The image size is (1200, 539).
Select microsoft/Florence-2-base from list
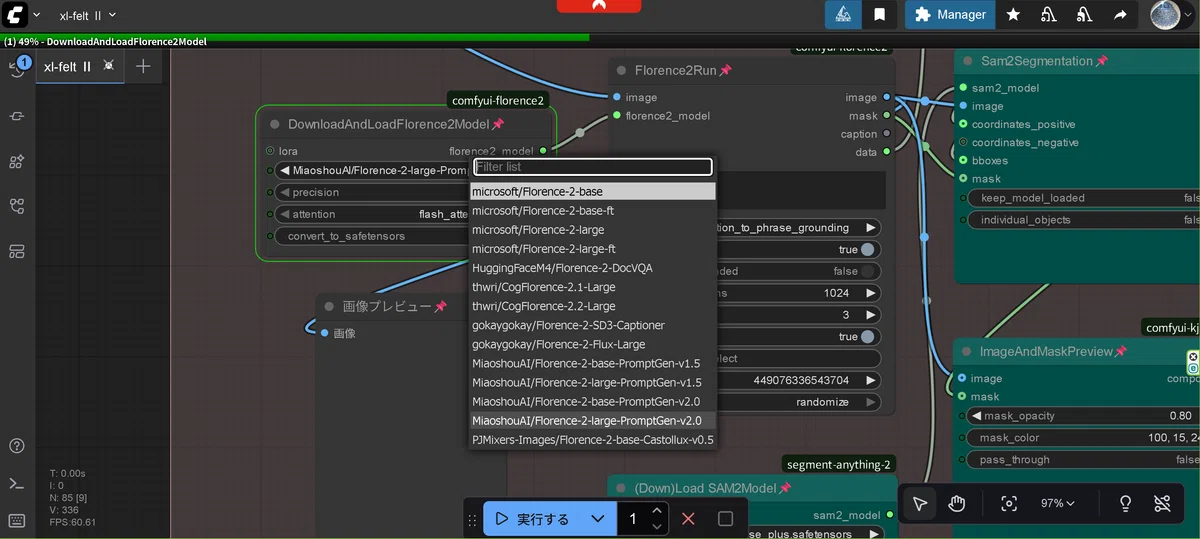coord(593,191)
